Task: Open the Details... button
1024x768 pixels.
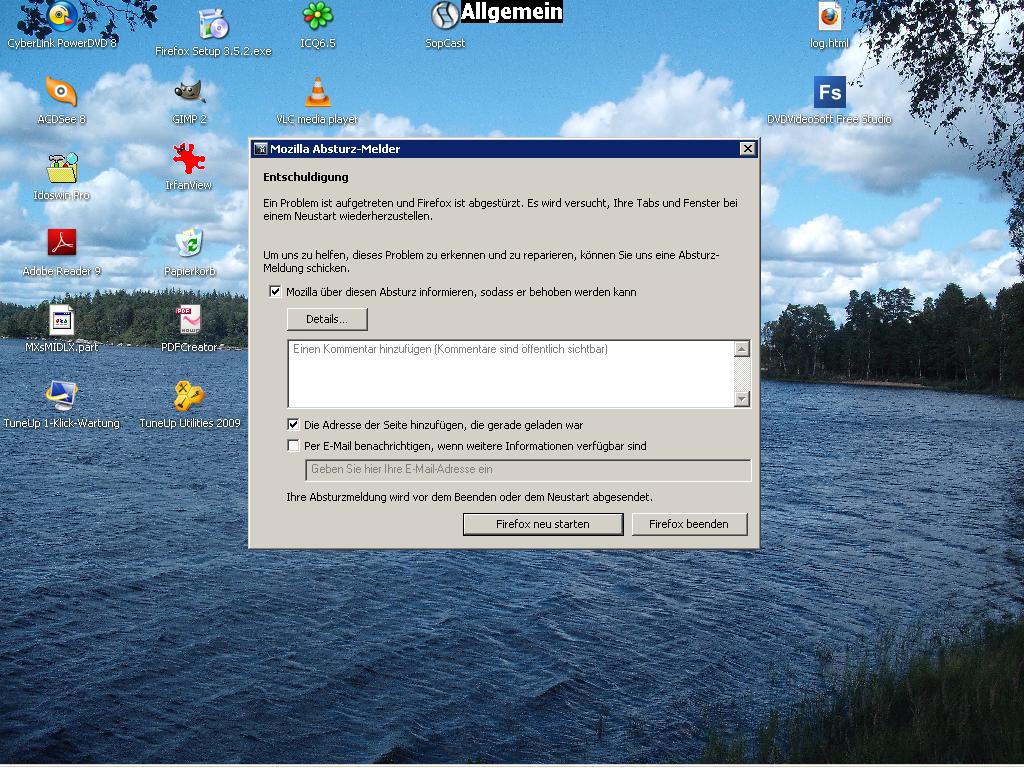Action: [x=327, y=319]
